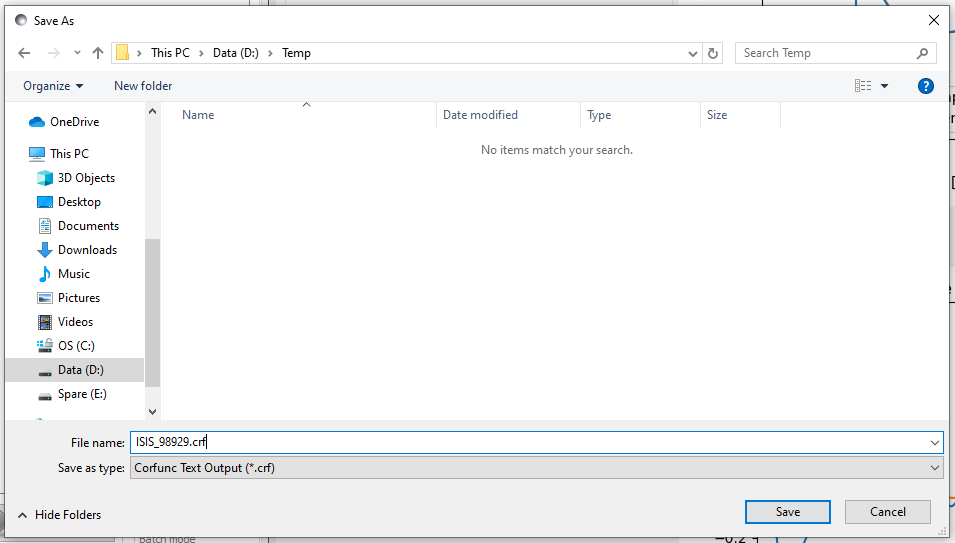The width and height of the screenshot is (955, 543).
Task: Click the Up one level arrow
Action: (x=98, y=53)
